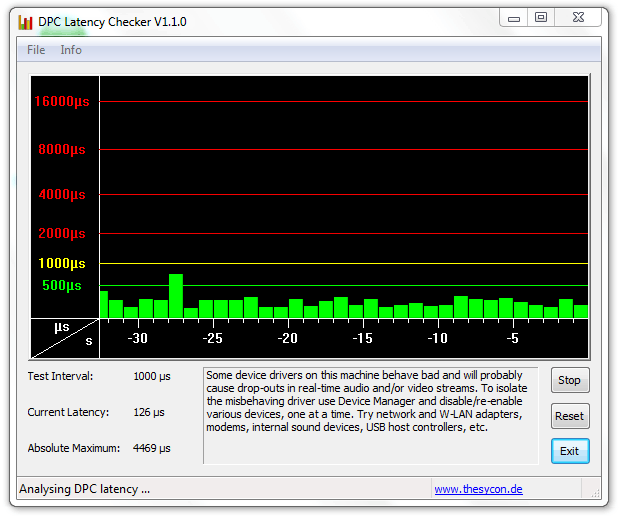The width and height of the screenshot is (619, 516).
Task: Click the Stop button
Action: pyautogui.click(x=570, y=380)
